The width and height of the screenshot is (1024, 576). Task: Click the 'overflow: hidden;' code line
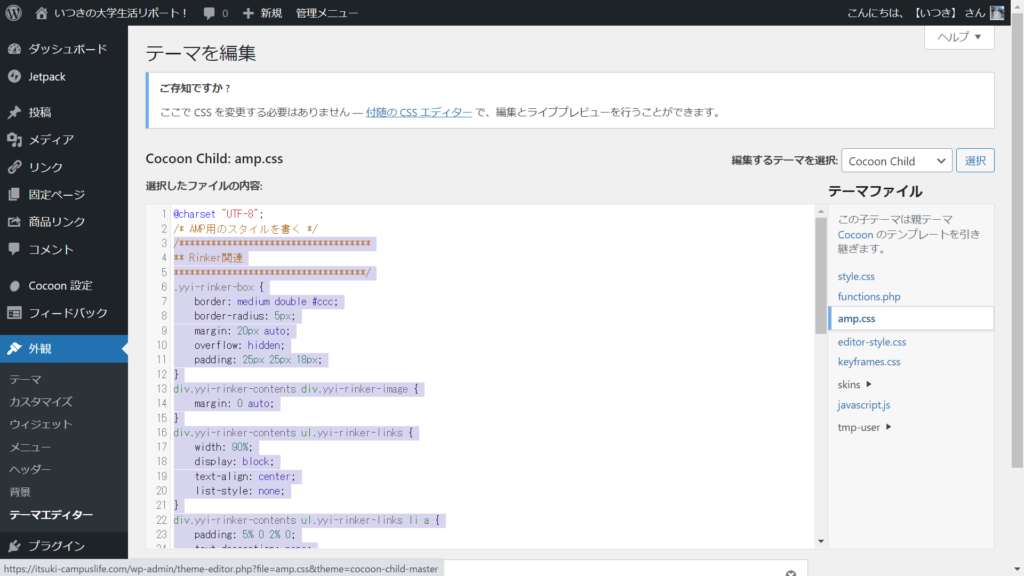[x=239, y=345]
